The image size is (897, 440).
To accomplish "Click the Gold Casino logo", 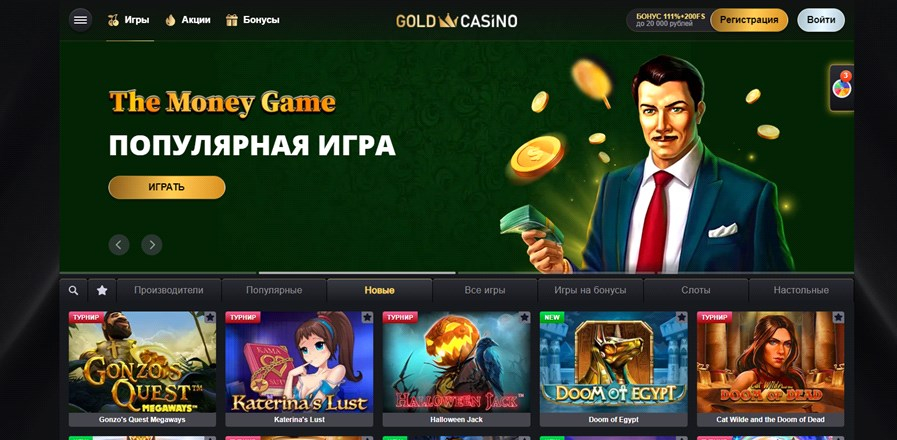I will pyautogui.click(x=457, y=21).
